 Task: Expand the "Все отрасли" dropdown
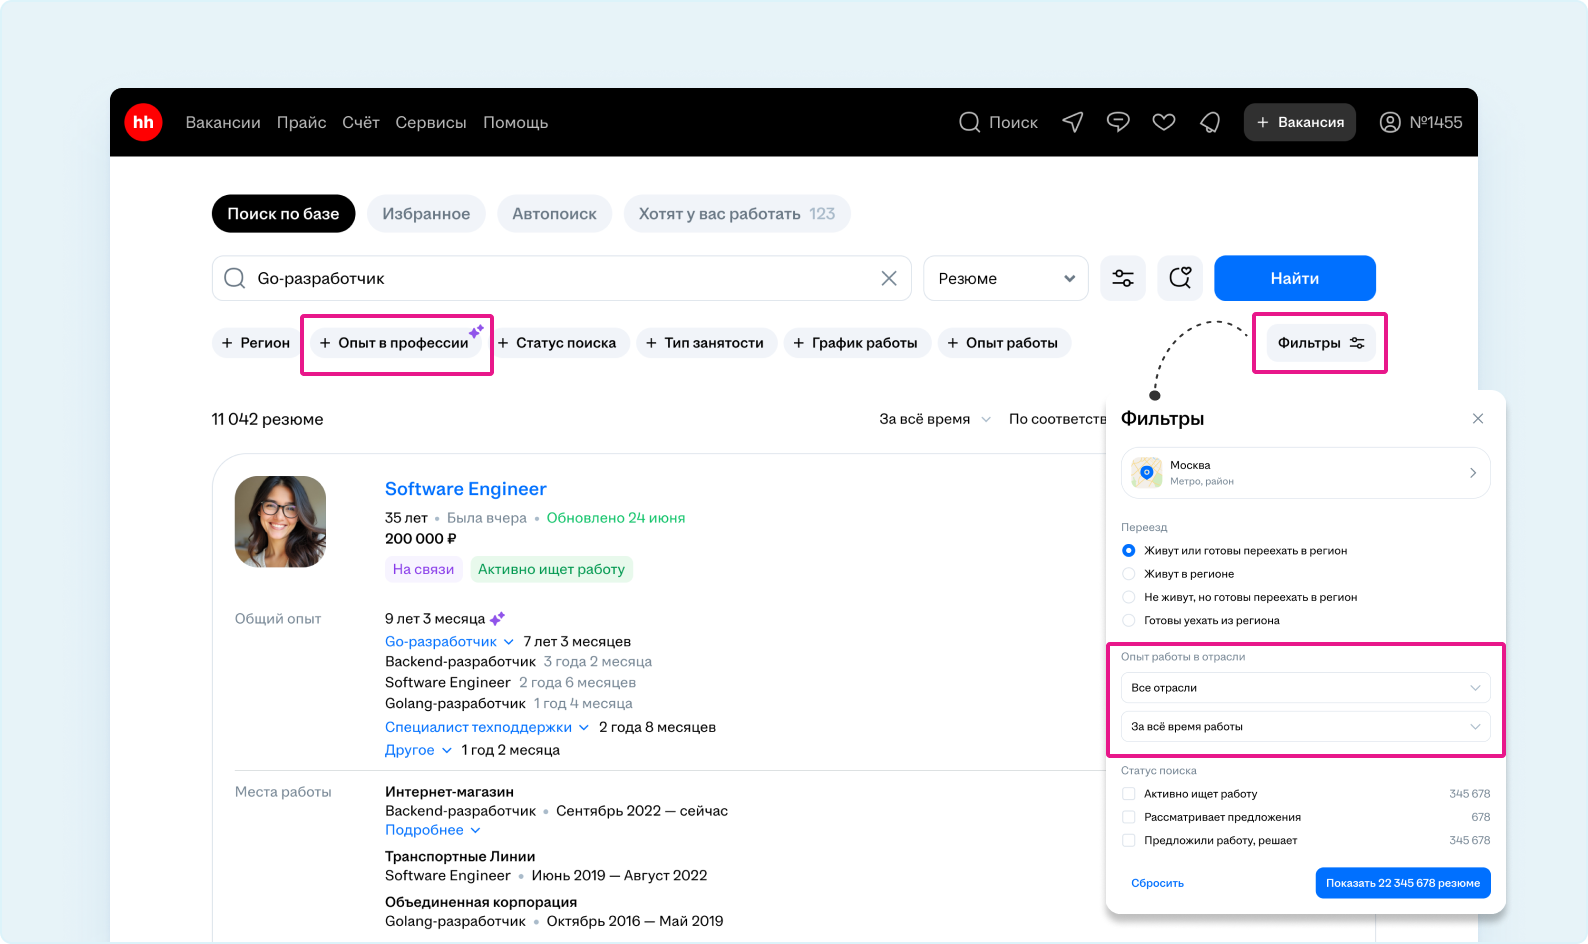click(1305, 688)
